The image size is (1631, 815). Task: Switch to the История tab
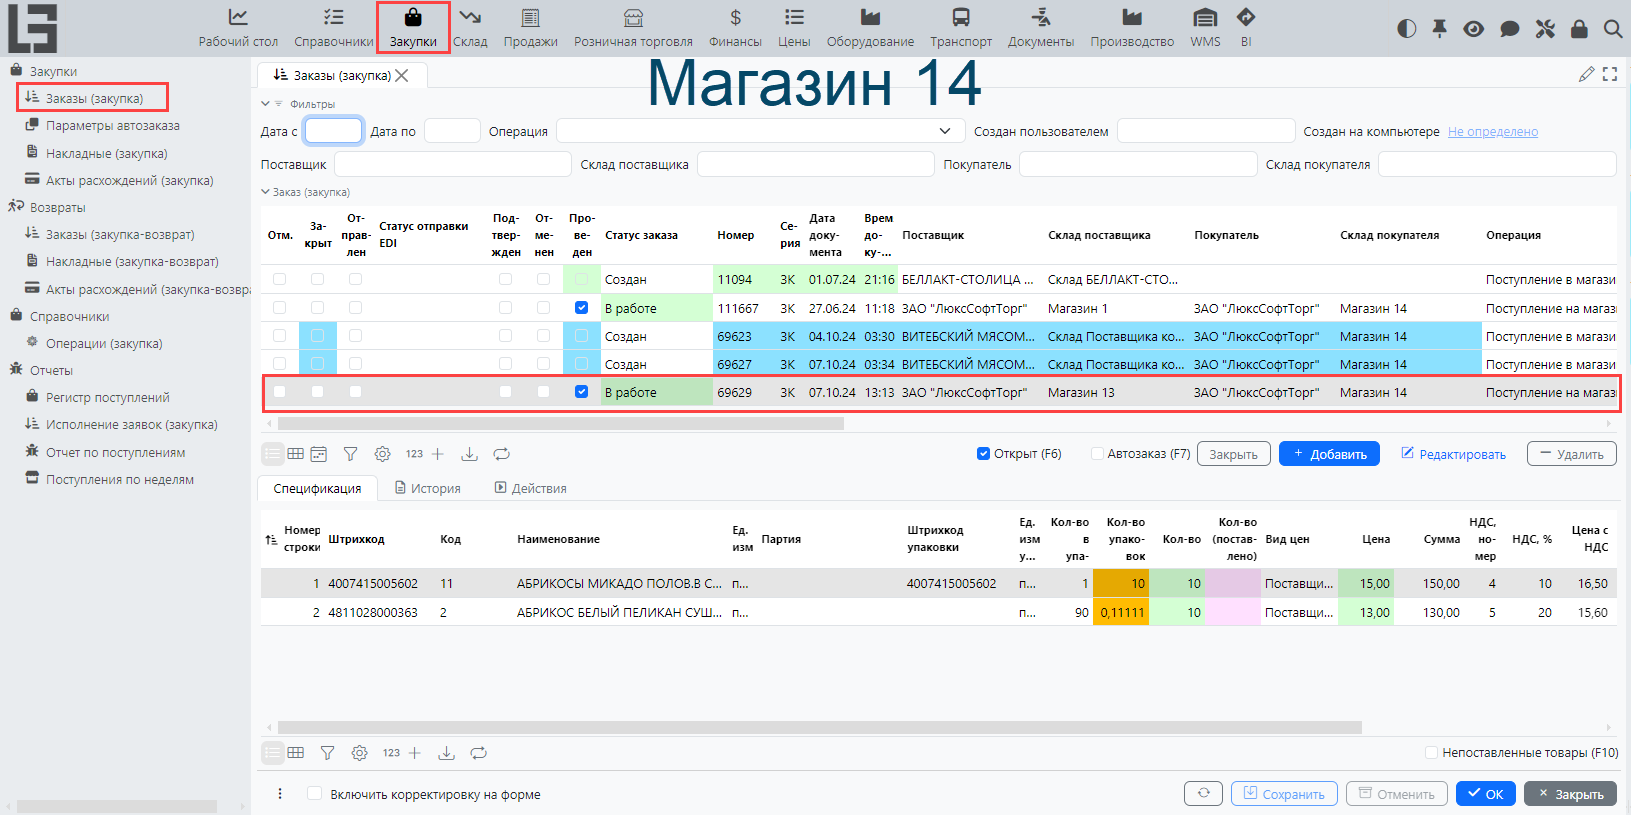[427, 489]
